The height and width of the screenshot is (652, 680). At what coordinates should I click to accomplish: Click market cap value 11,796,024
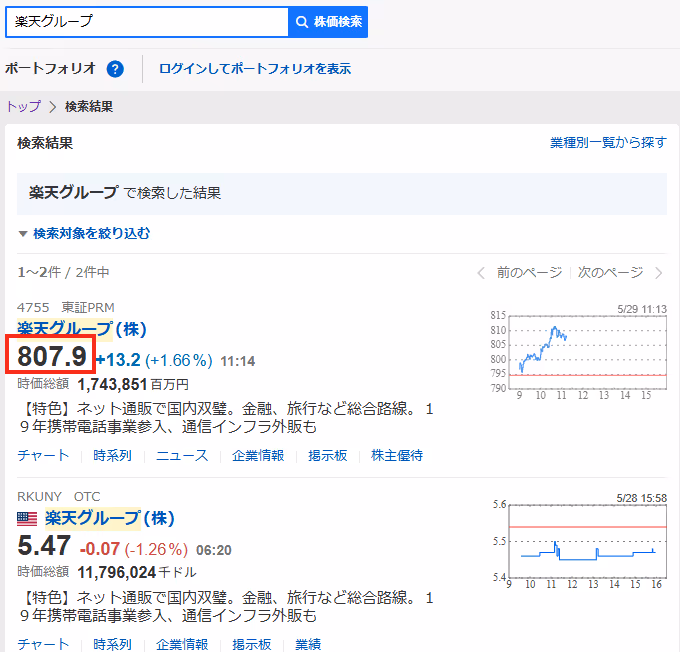tap(116, 573)
